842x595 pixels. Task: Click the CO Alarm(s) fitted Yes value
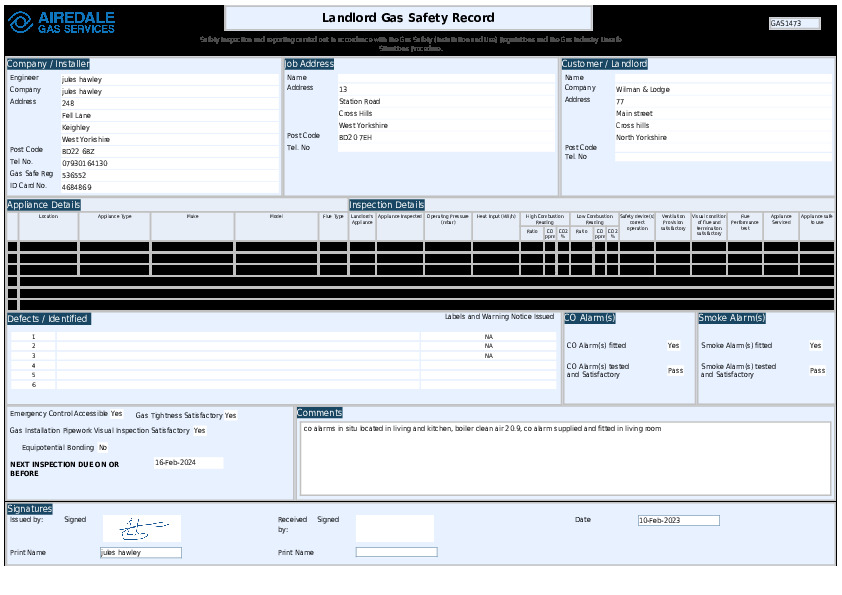click(673, 346)
